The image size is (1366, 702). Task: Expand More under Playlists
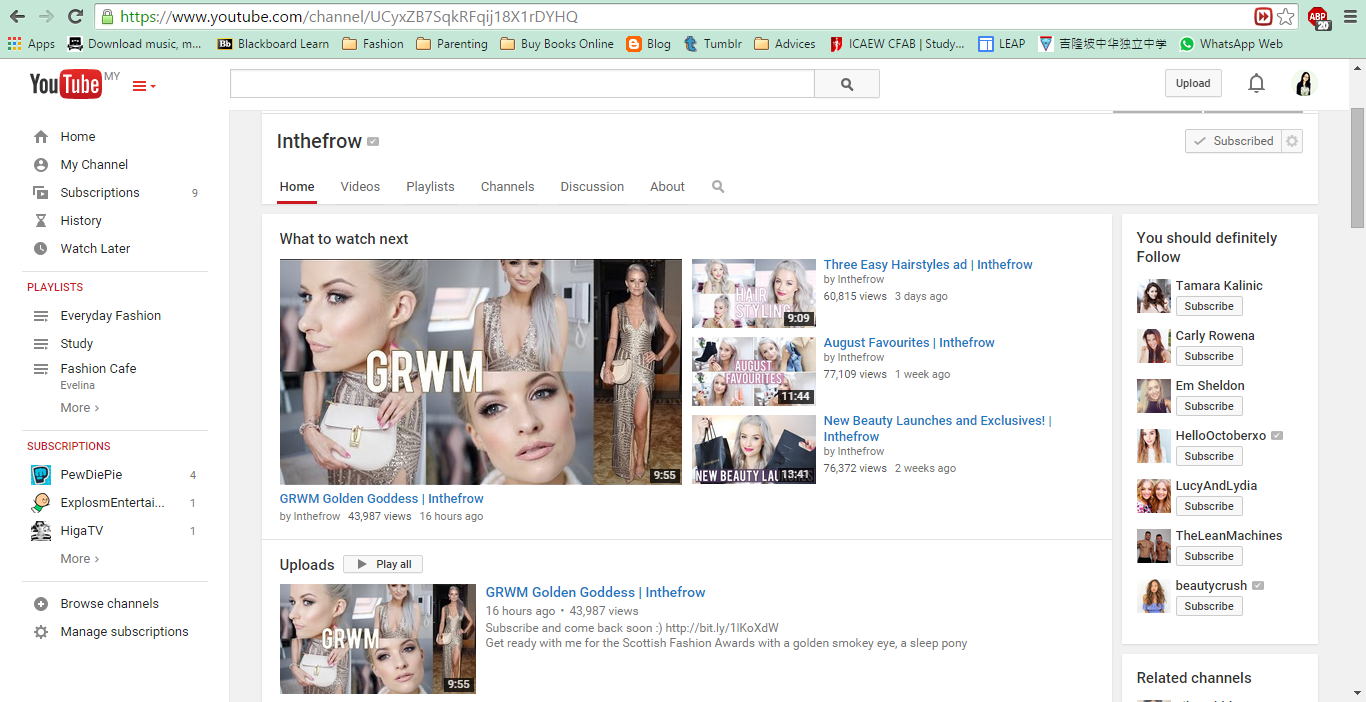[80, 408]
